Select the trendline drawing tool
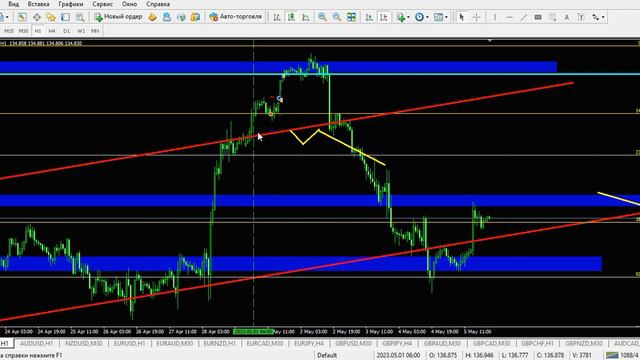Image resolution: width=640 pixels, height=360 pixels. point(524,17)
